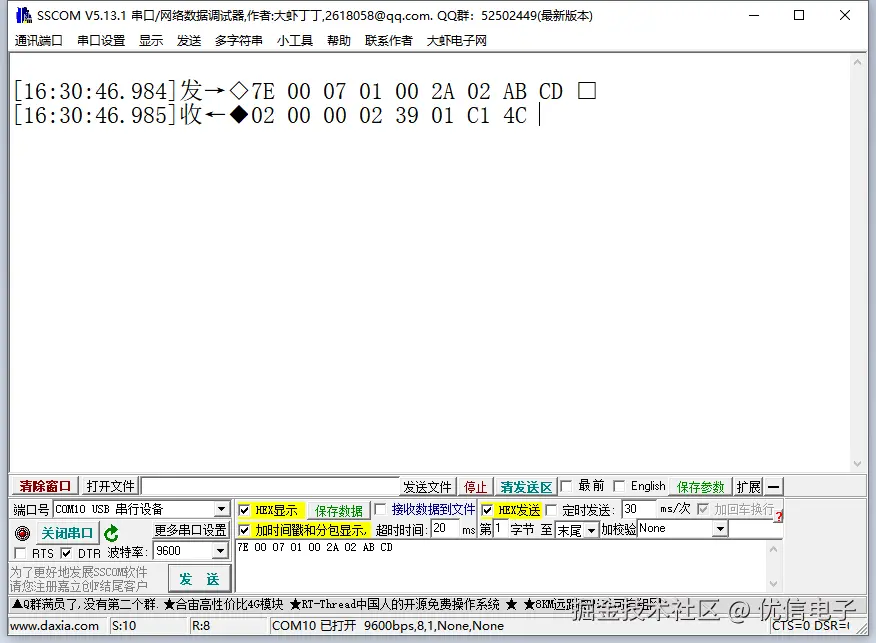Enable the 接收数据到文件 checkbox
The image size is (876, 643).
coord(378,510)
